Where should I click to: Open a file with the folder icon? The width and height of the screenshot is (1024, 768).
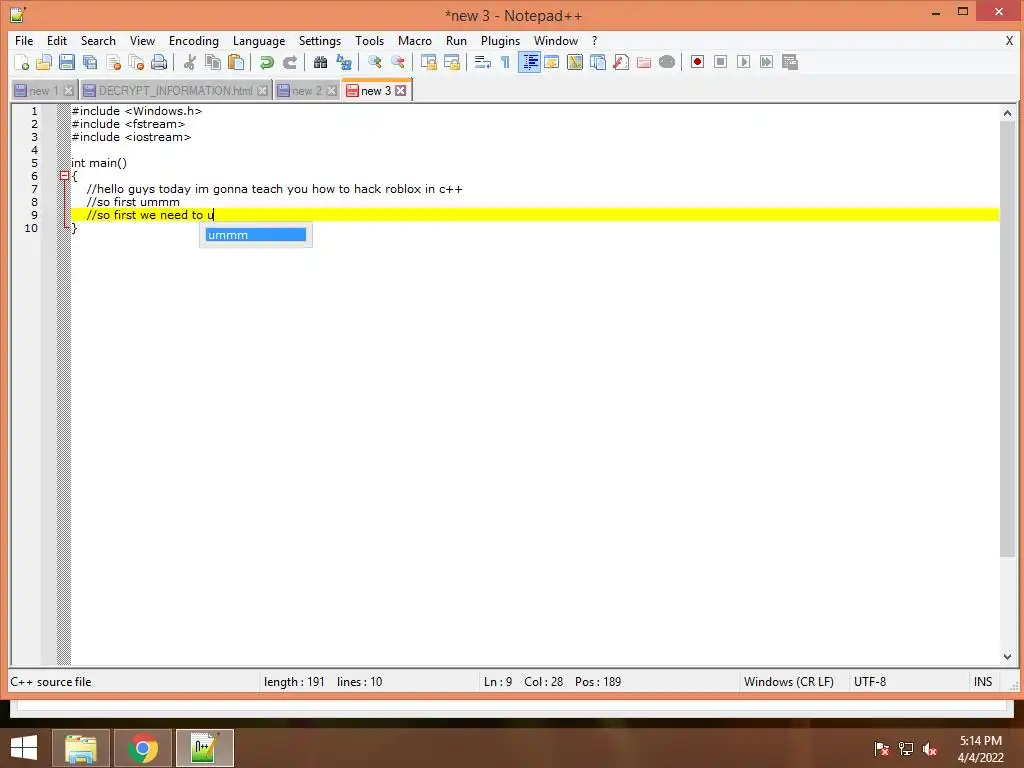(x=44, y=63)
